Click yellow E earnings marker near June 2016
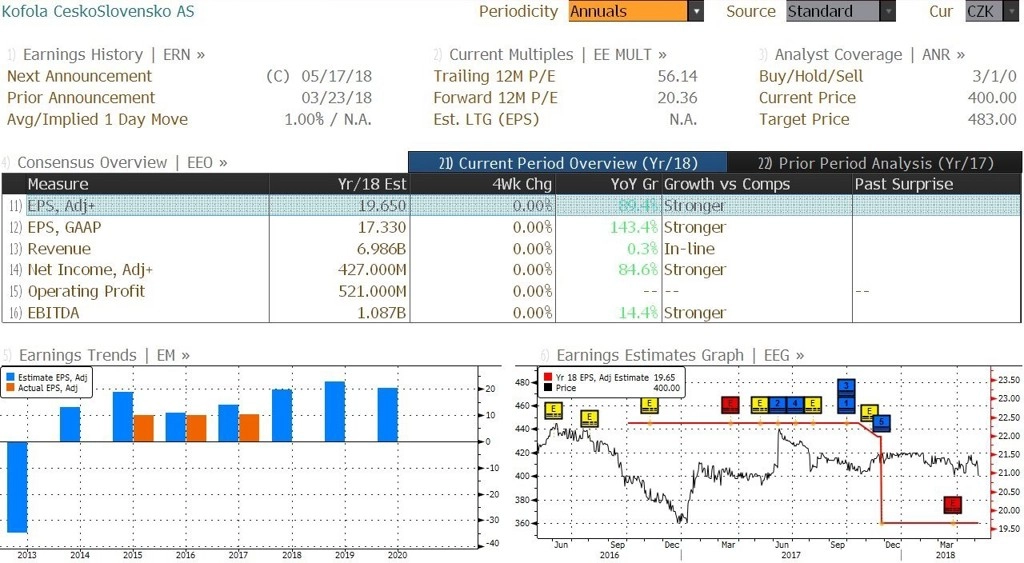The width and height of the screenshot is (1024, 563). pyautogui.click(x=553, y=411)
